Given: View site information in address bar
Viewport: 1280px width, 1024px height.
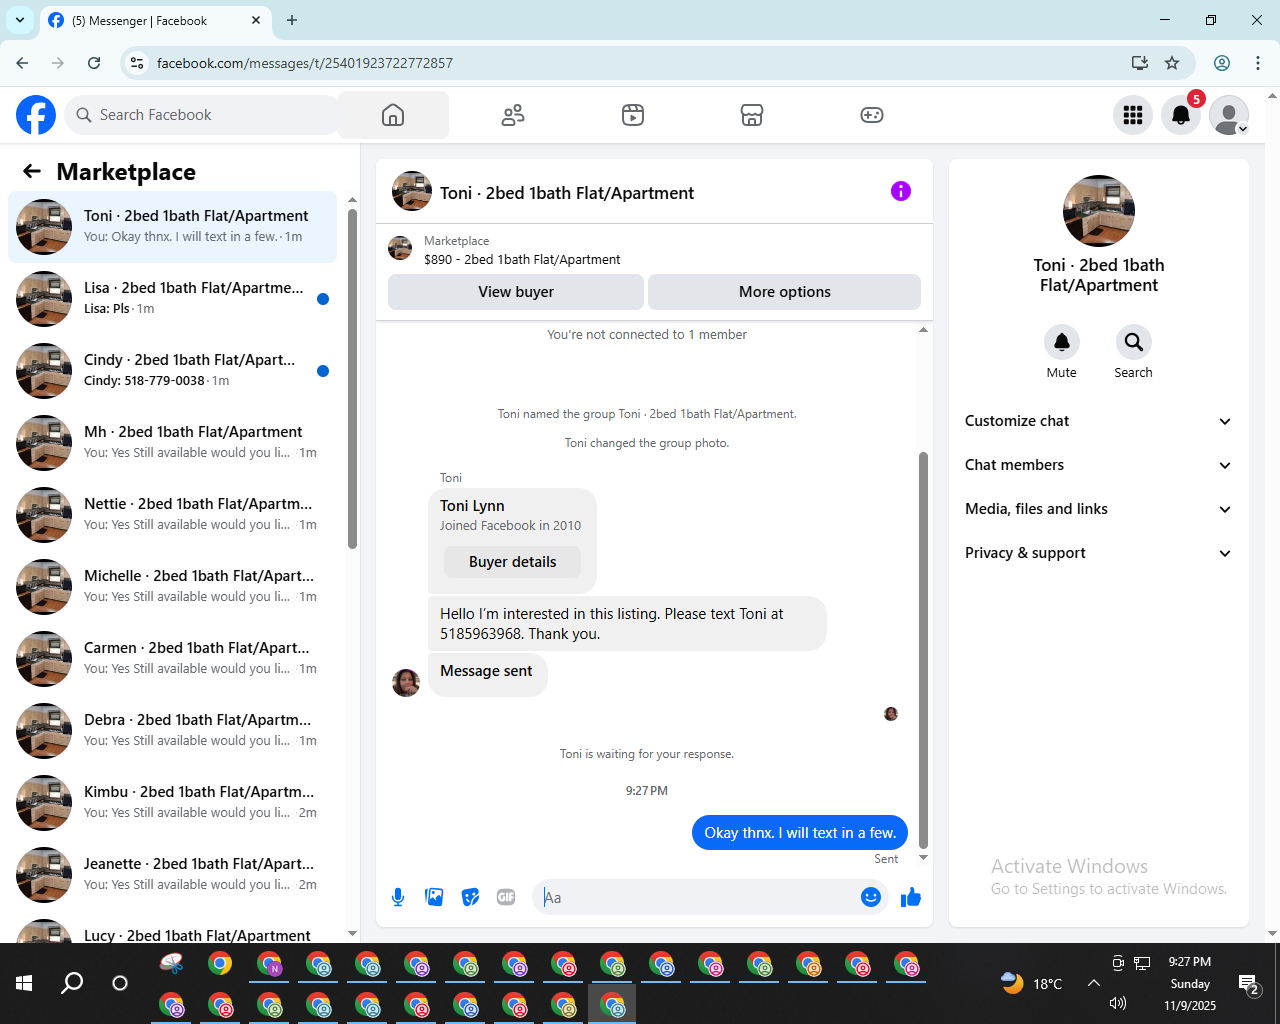Looking at the screenshot, I should (137, 63).
